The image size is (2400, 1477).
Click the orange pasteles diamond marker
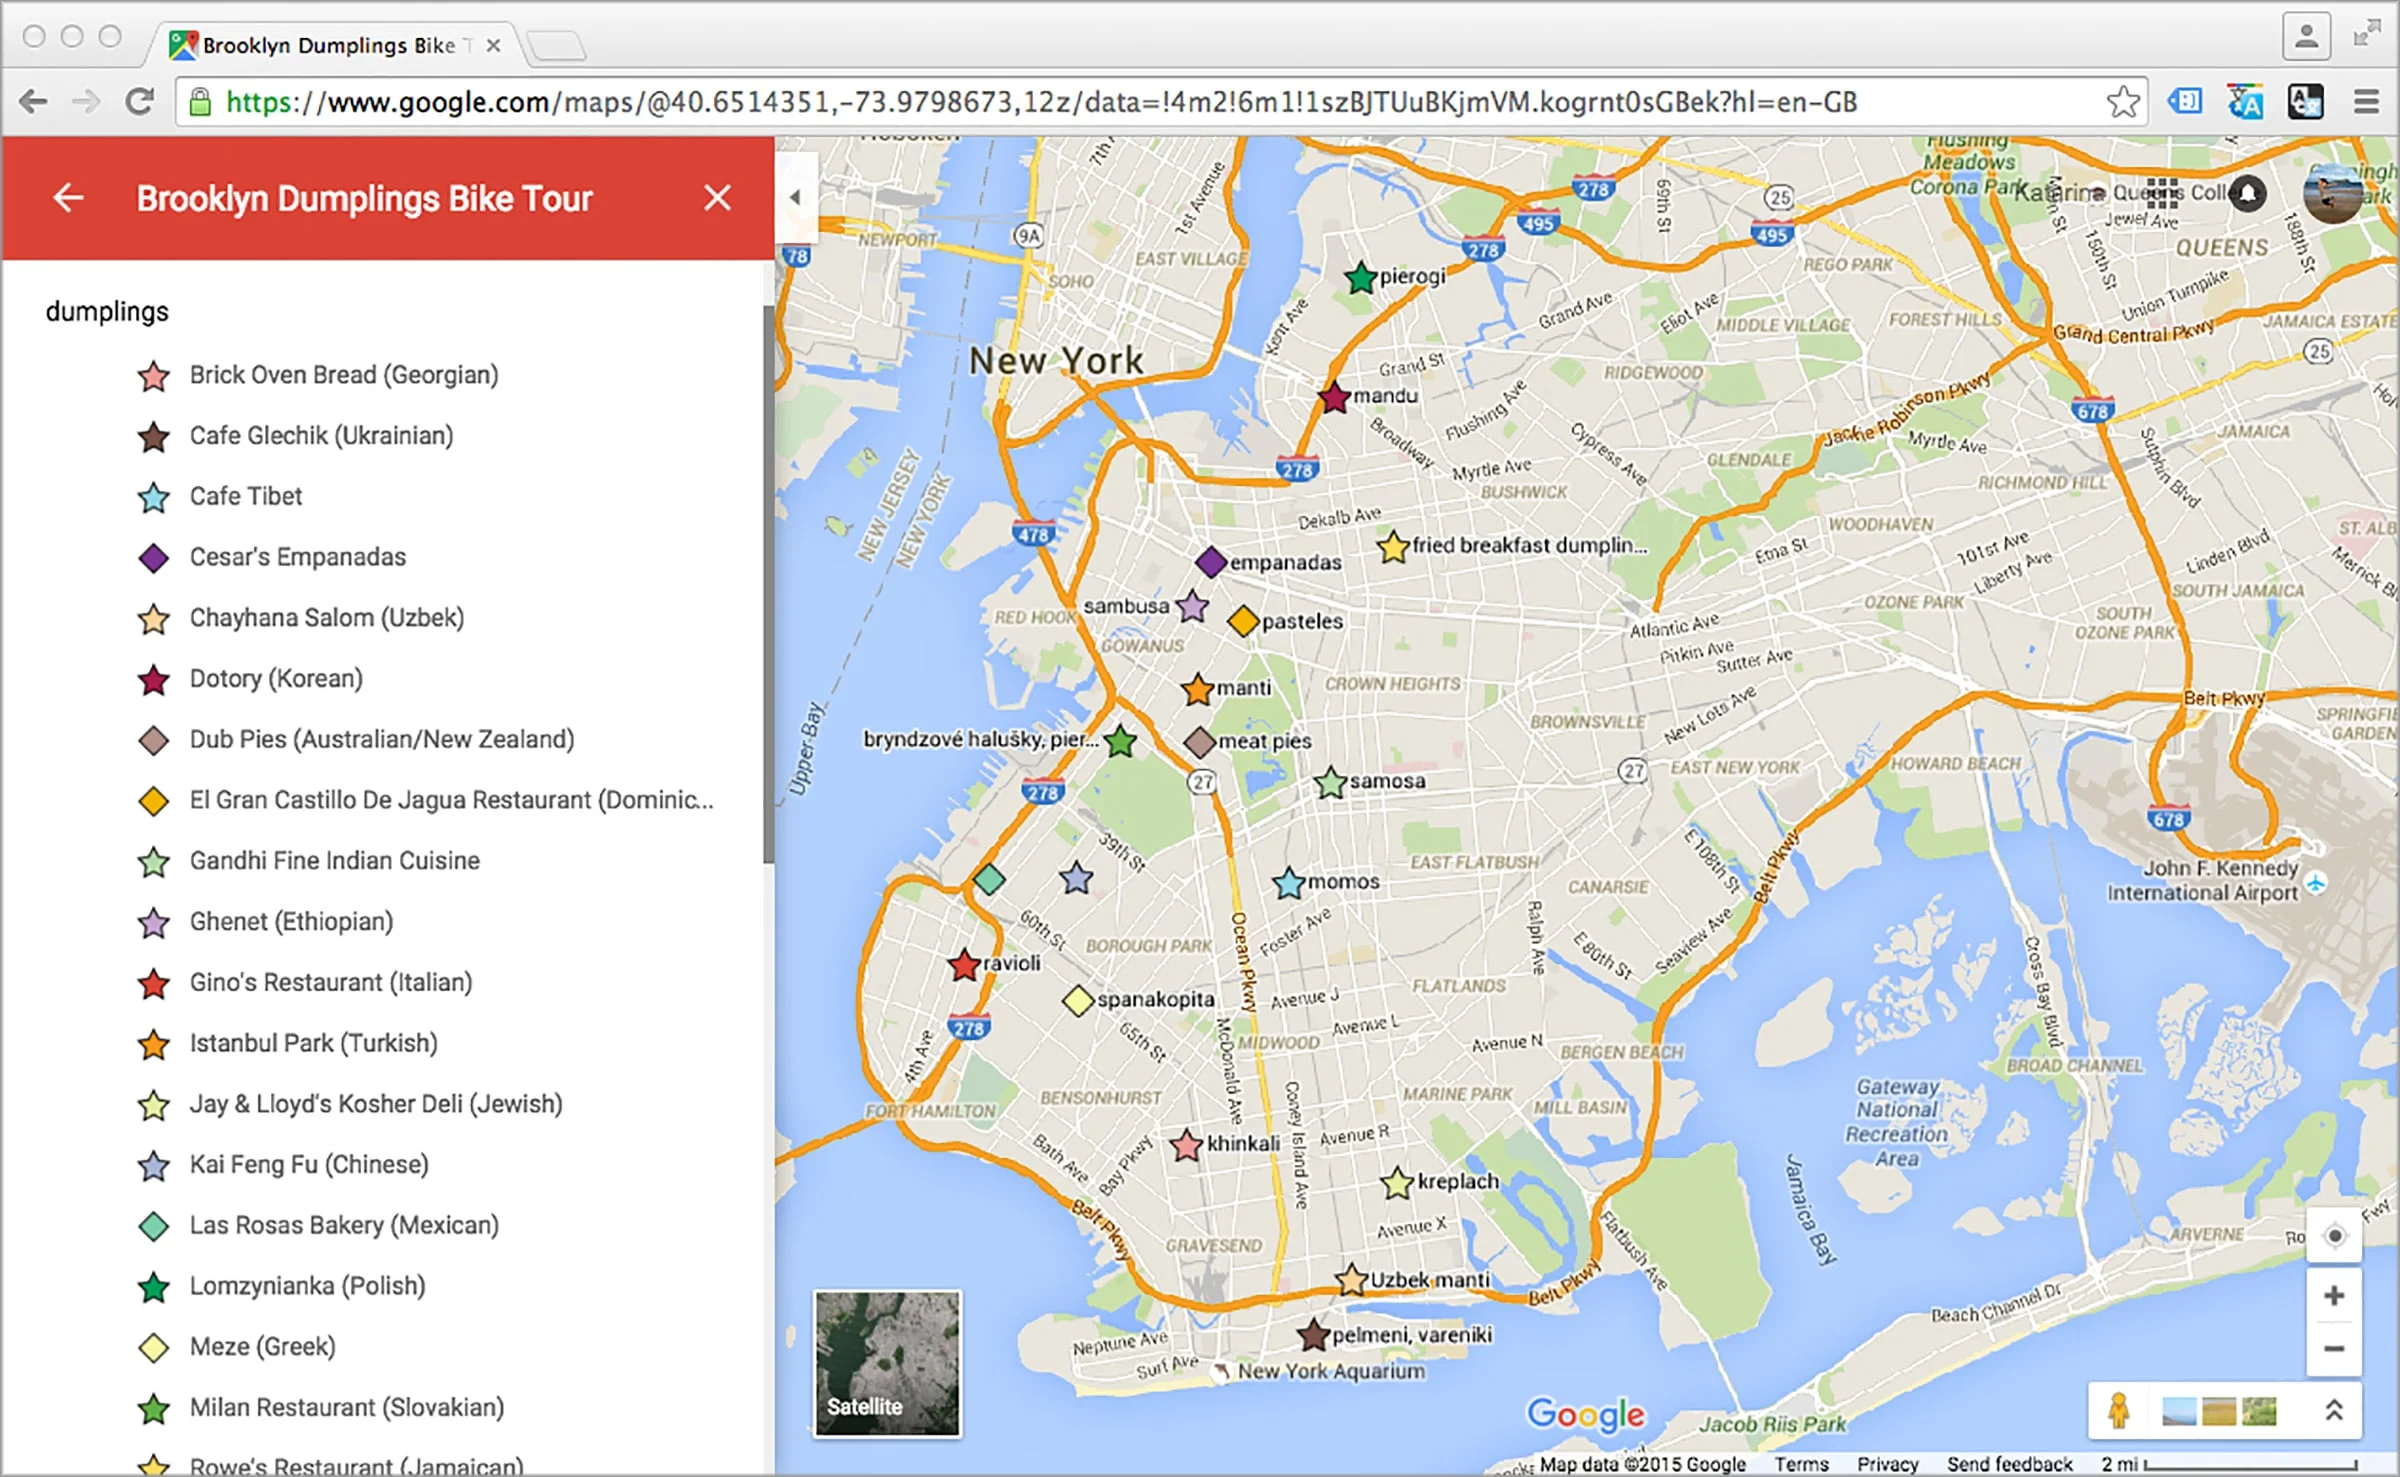[1243, 621]
